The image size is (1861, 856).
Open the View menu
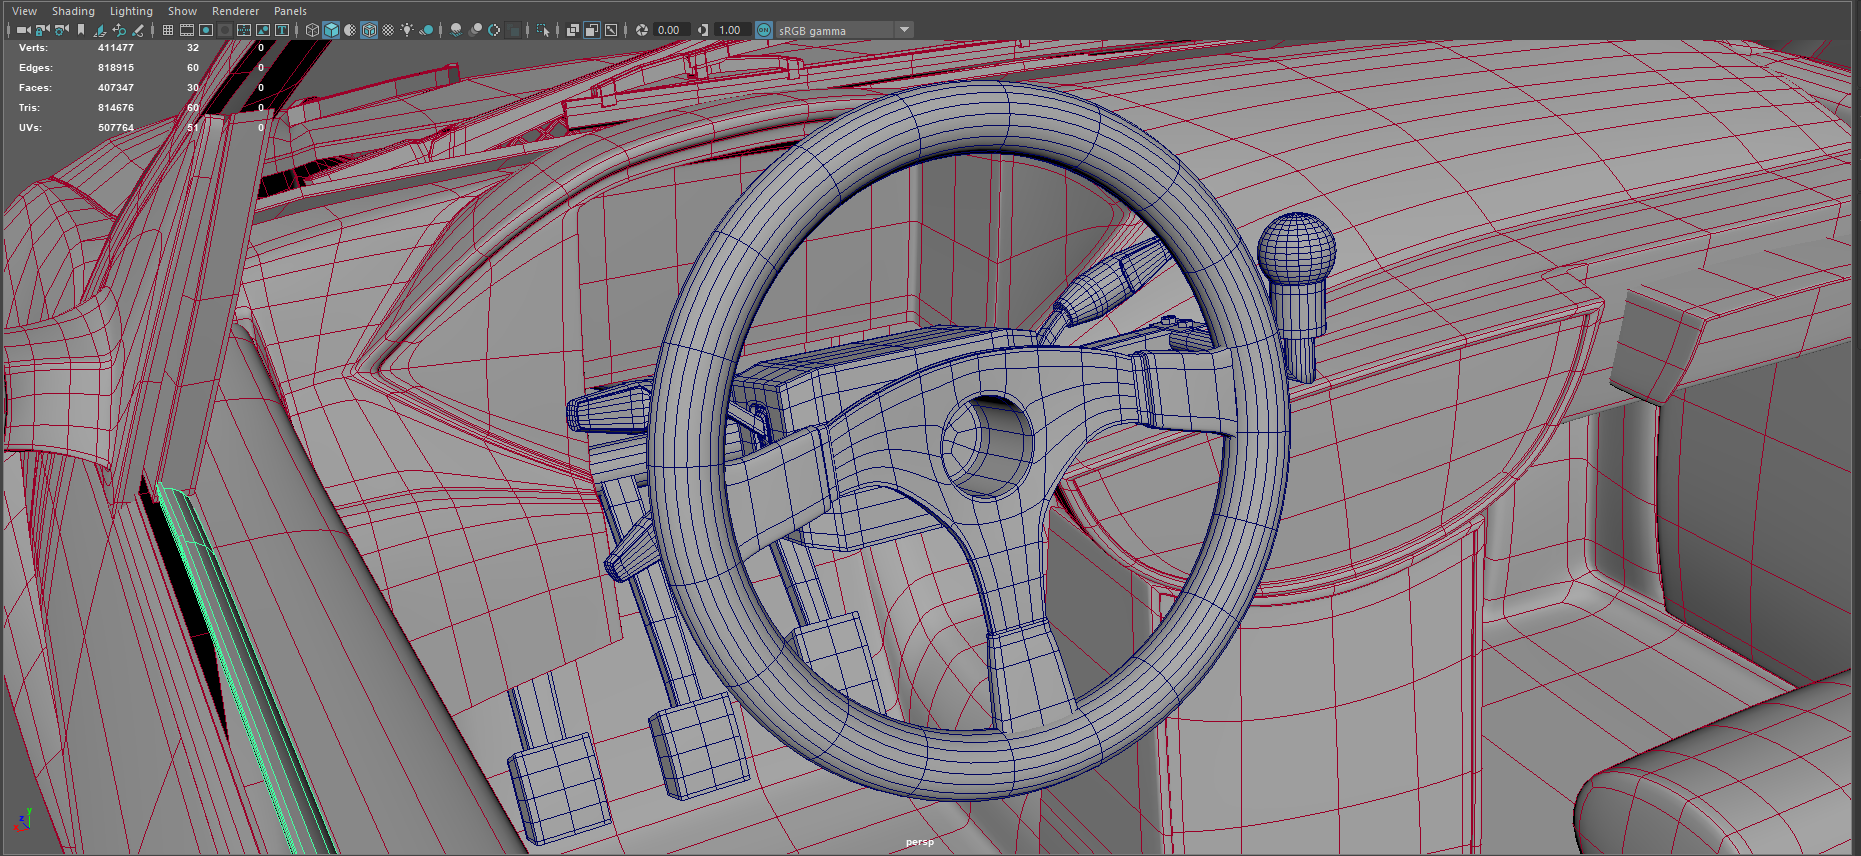coord(24,11)
